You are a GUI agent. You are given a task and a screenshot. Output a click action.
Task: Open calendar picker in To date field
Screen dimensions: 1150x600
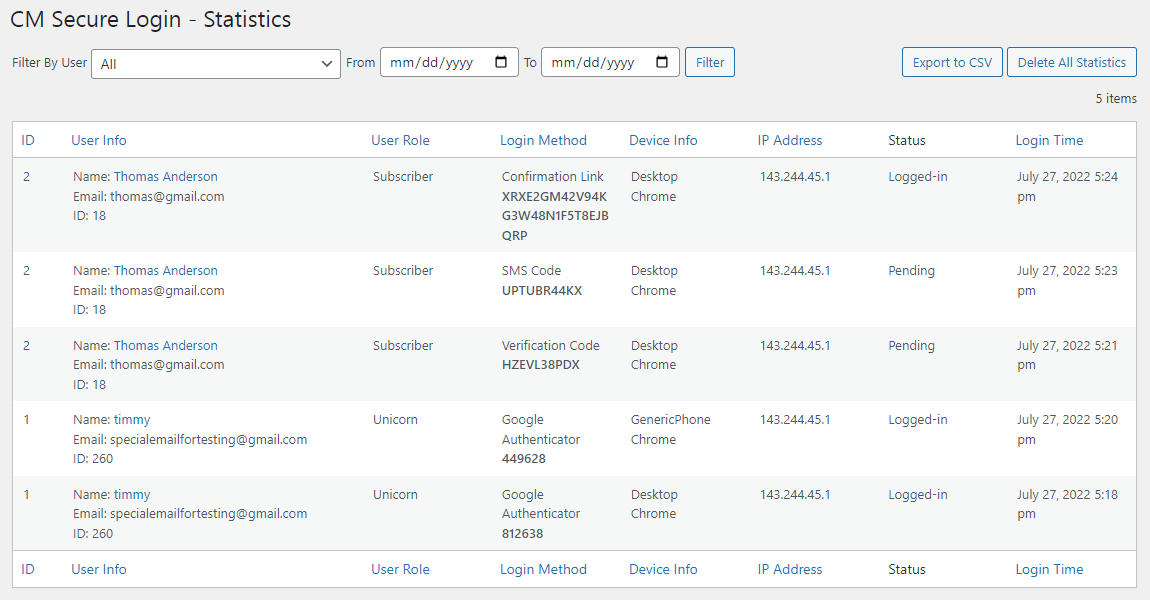point(662,62)
